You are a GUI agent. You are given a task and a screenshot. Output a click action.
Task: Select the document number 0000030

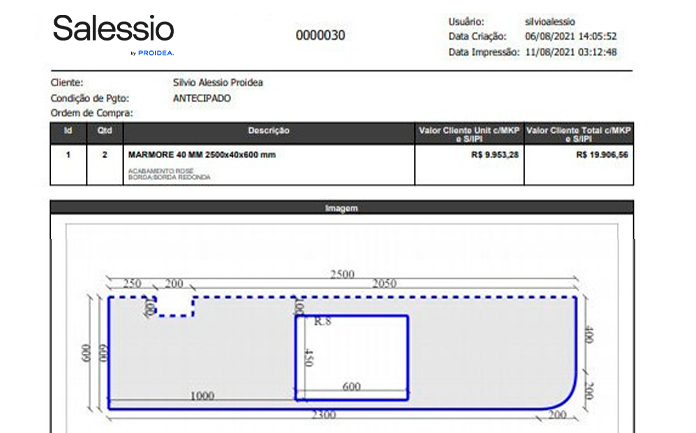point(320,35)
